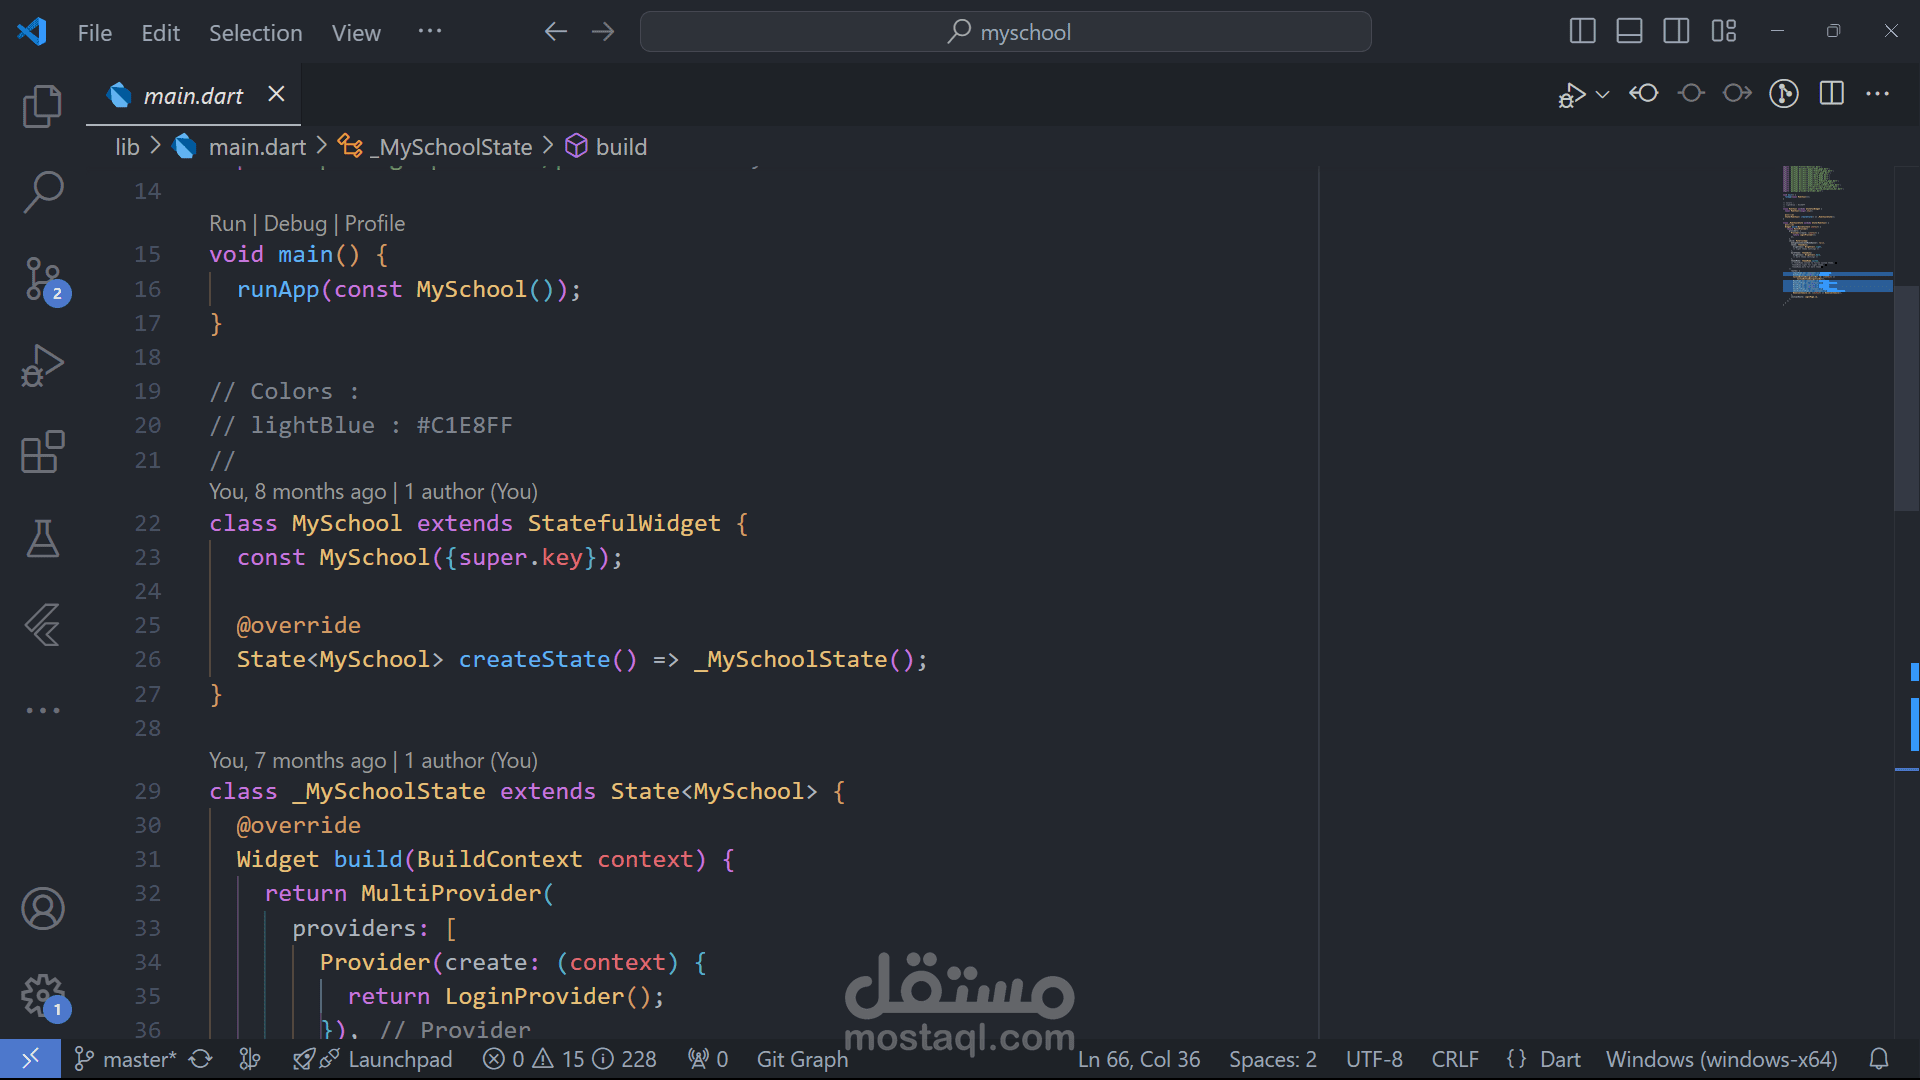Toggle the primary side bar layout button
Viewport: 1920px width, 1080px height.
(x=1582, y=32)
